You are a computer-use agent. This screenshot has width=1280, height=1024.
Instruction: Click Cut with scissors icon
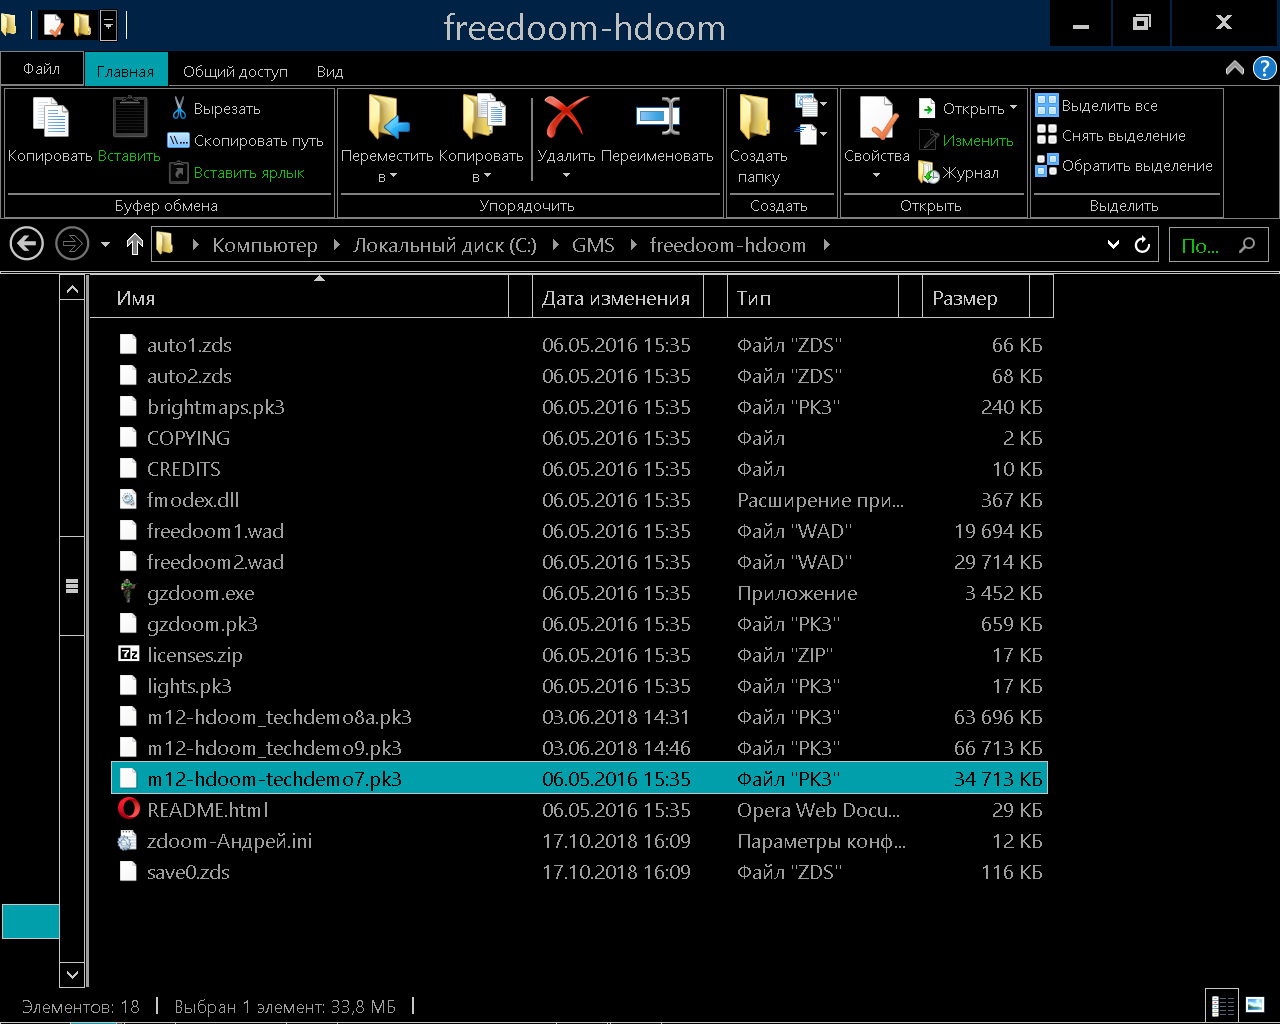coord(215,108)
